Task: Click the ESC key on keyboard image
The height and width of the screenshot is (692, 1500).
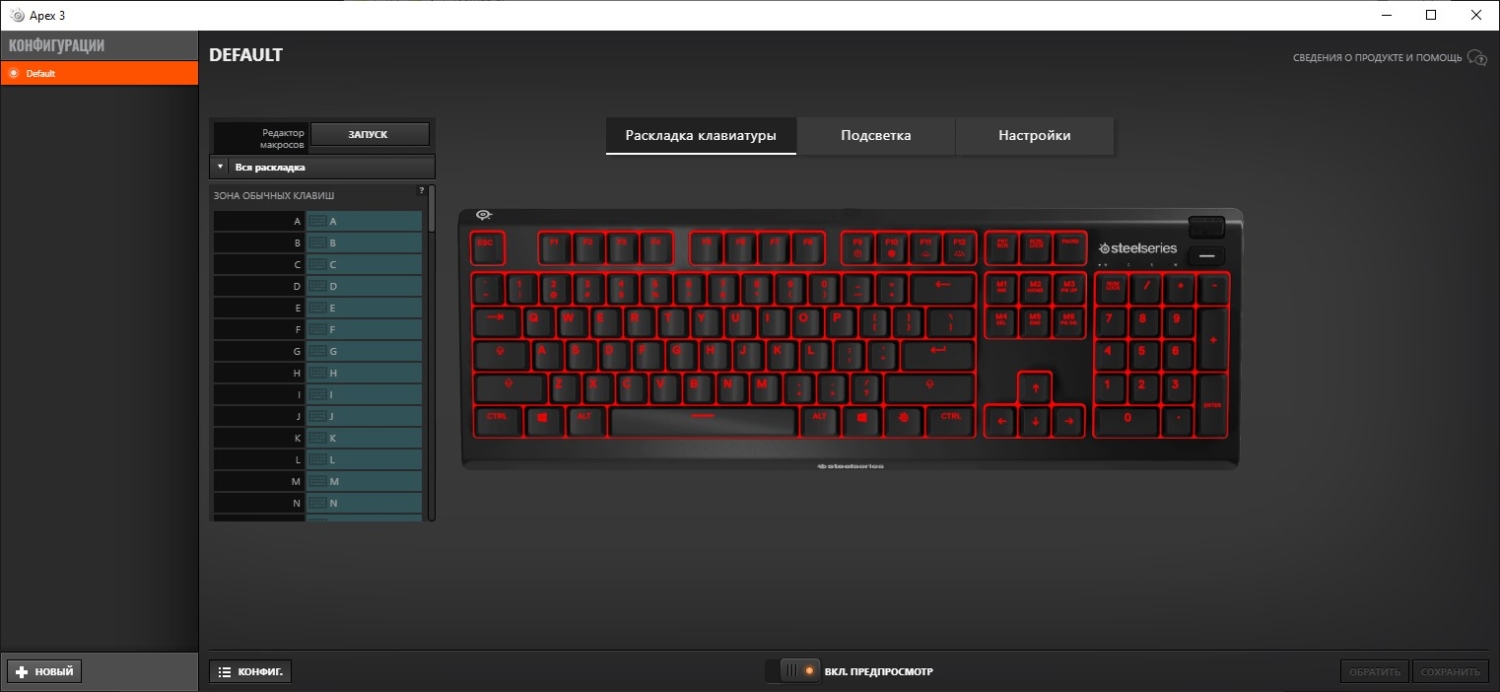Action: (x=486, y=246)
